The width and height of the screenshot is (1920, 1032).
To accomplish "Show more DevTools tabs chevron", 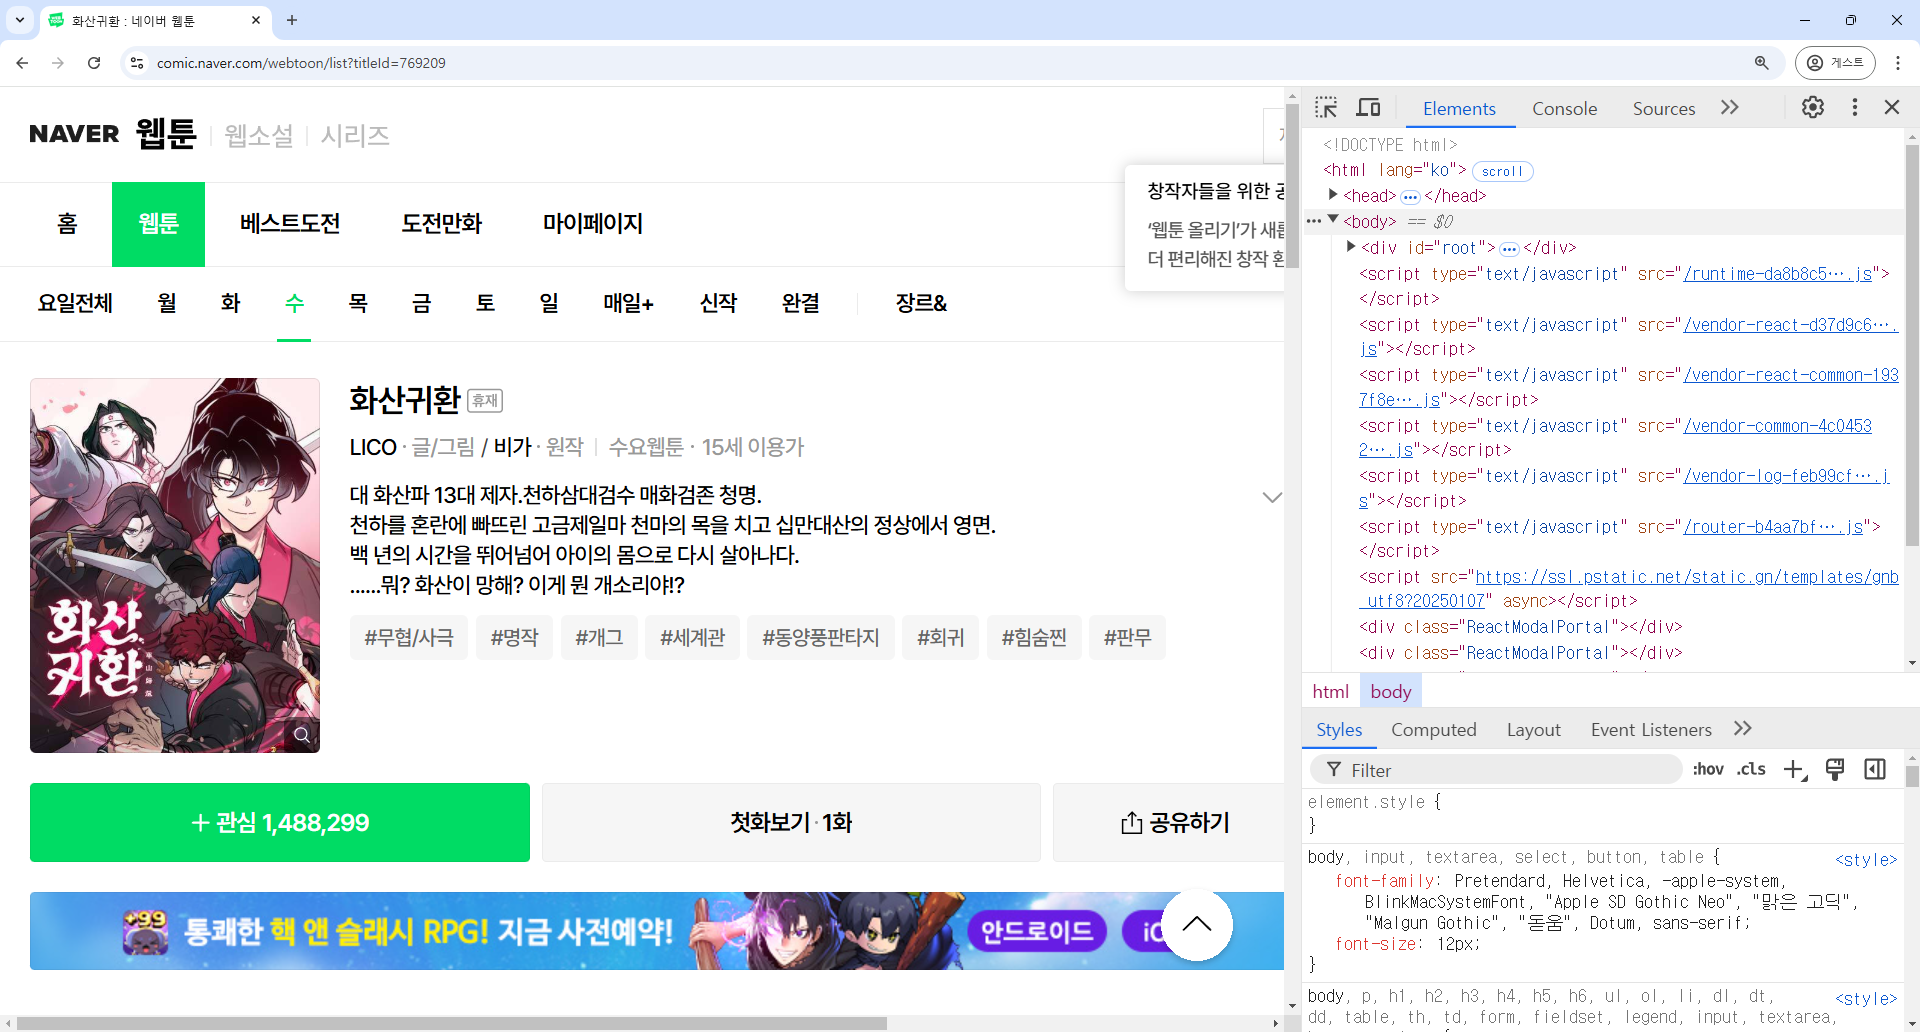I will pyautogui.click(x=1730, y=107).
